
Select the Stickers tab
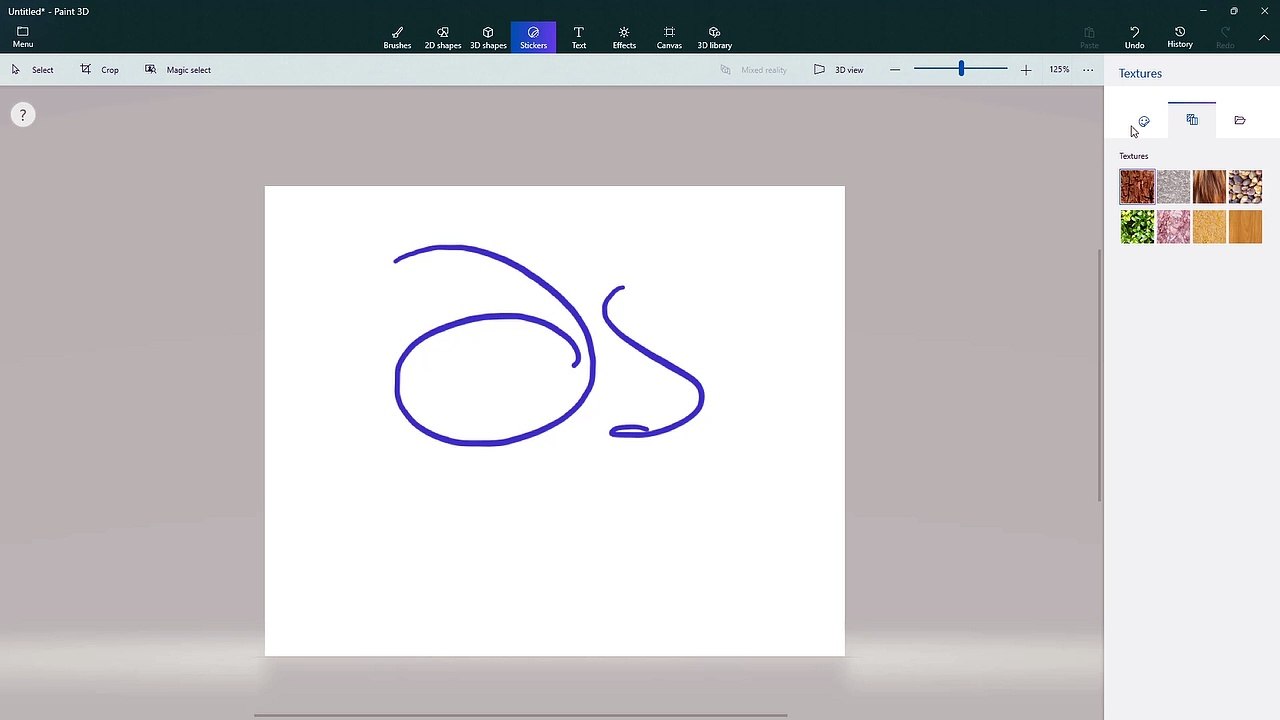533,37
